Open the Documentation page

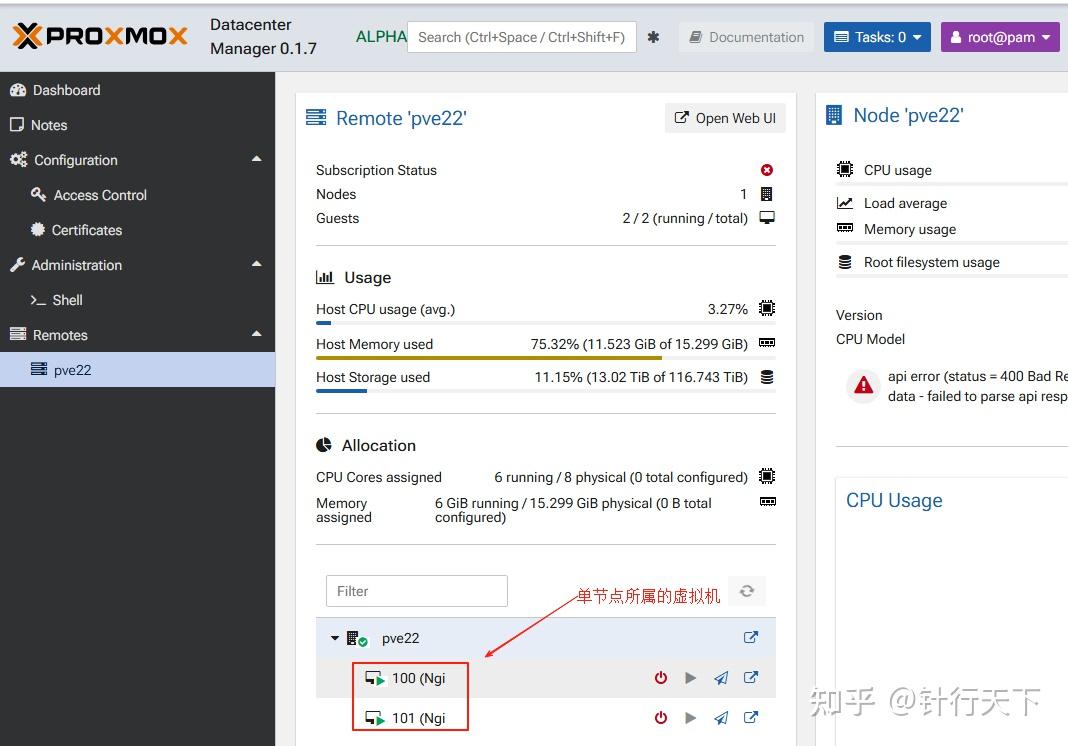click(746, 36)
